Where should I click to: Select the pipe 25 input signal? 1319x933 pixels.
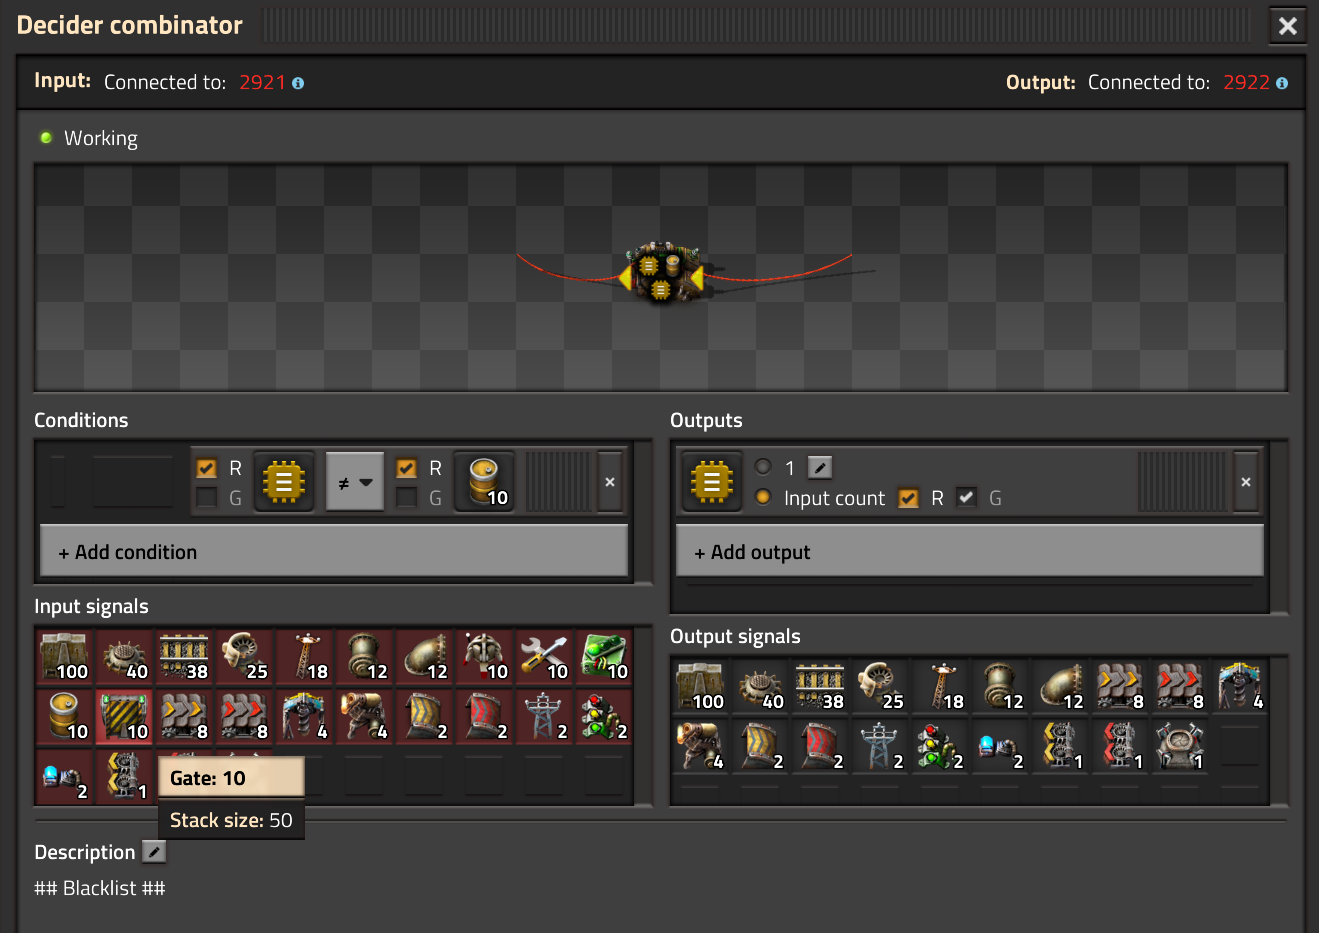point(244,657)
